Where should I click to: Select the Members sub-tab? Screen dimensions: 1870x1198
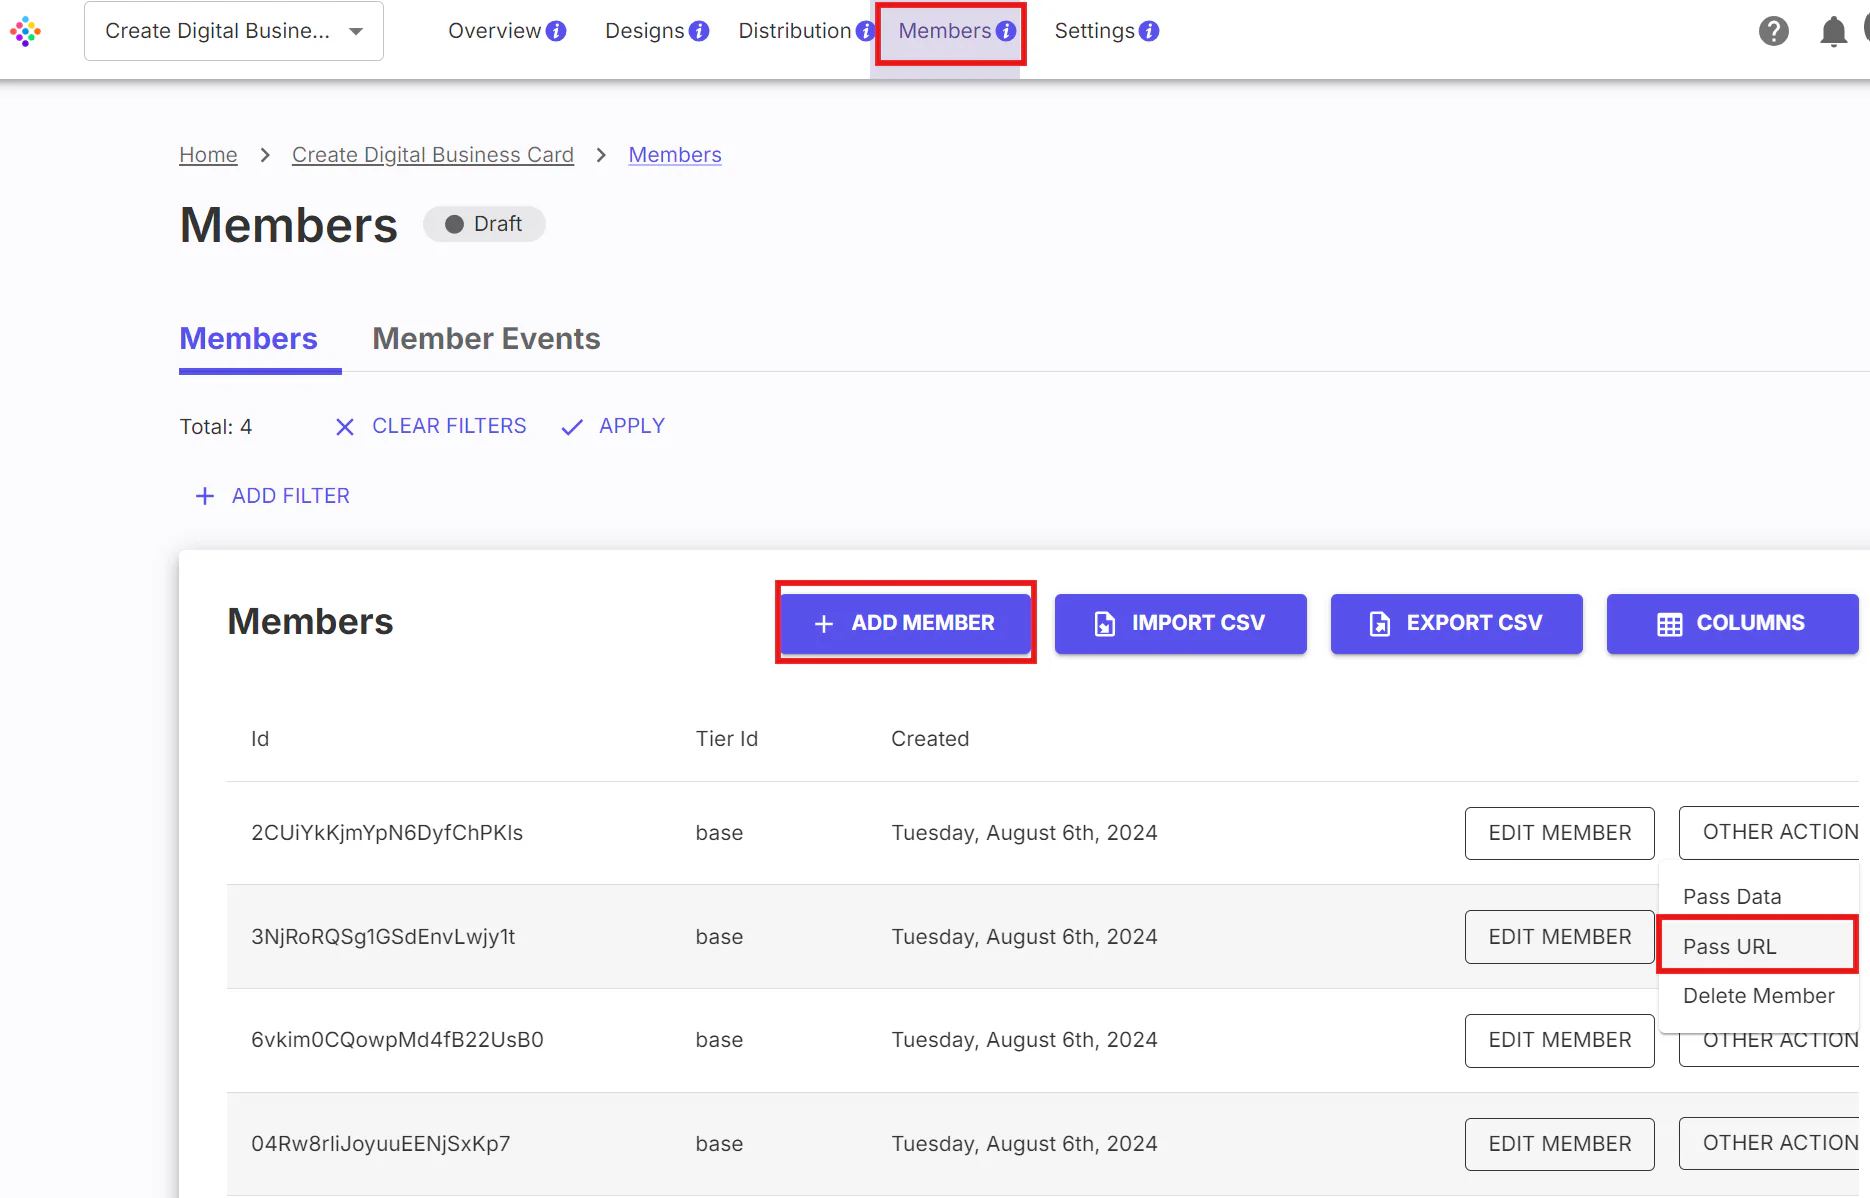(x=248, y=339)
